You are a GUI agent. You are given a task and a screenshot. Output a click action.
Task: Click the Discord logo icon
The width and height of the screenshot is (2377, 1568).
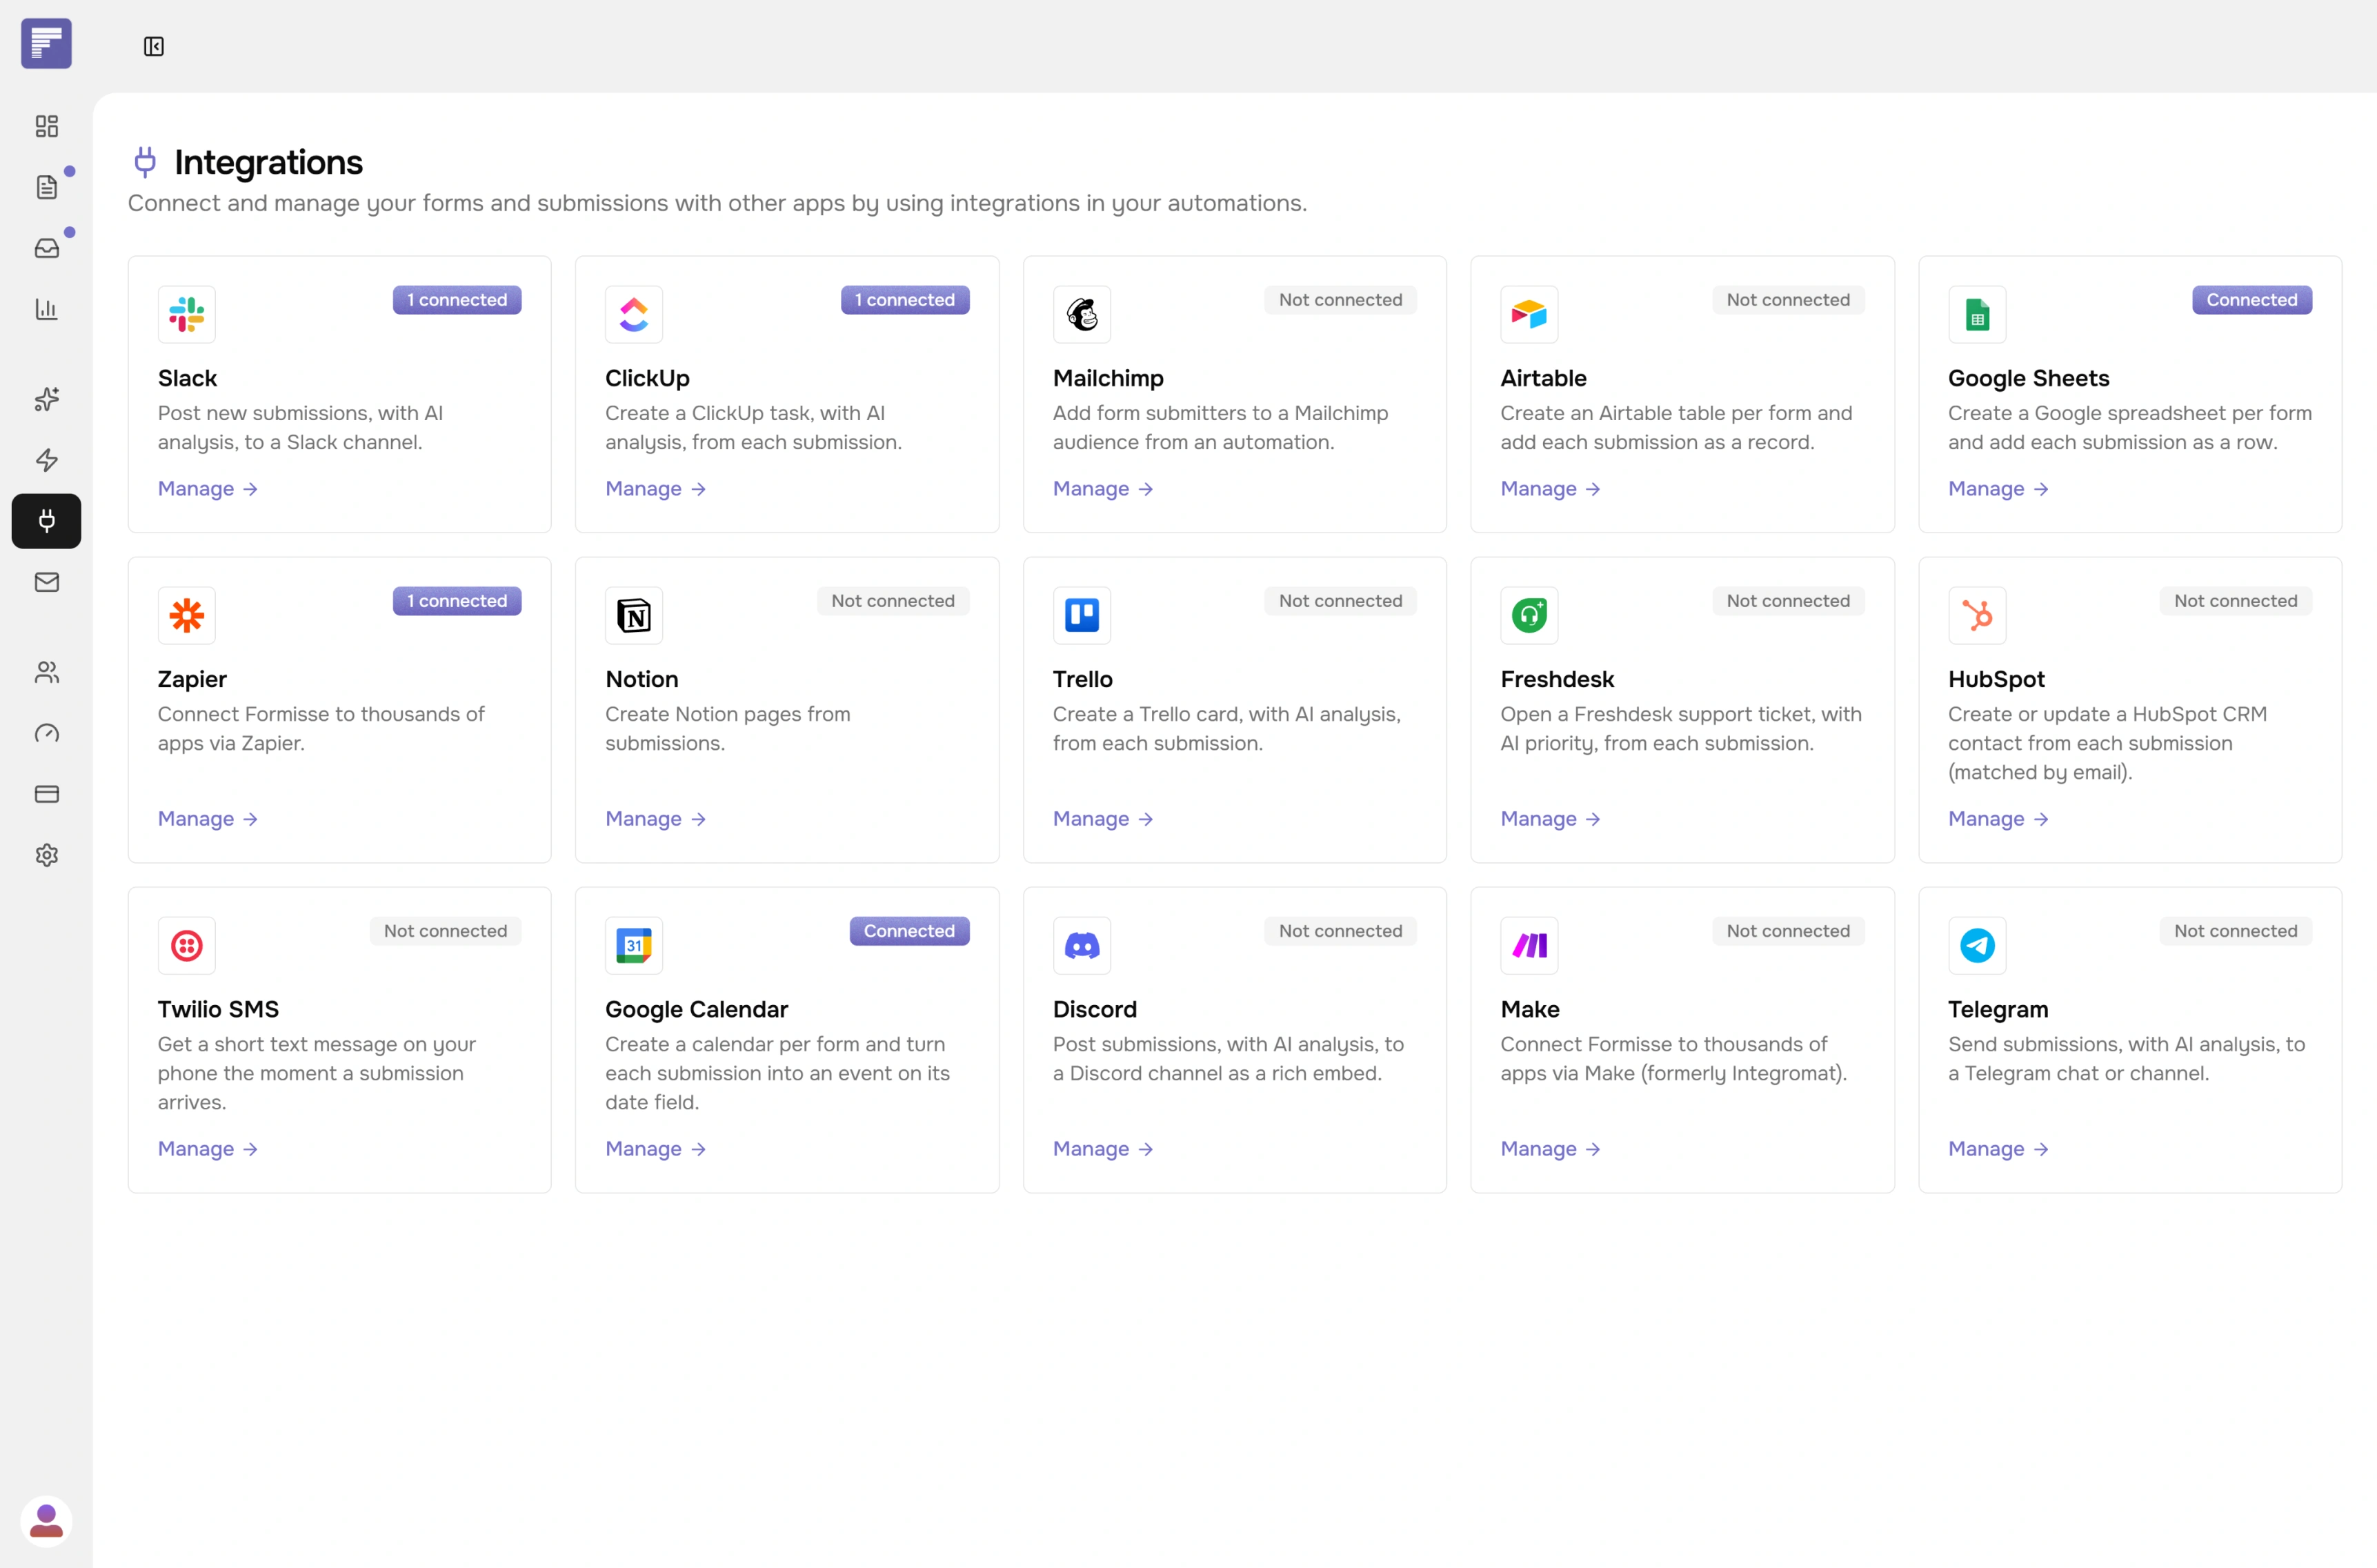click(1082, 946)
